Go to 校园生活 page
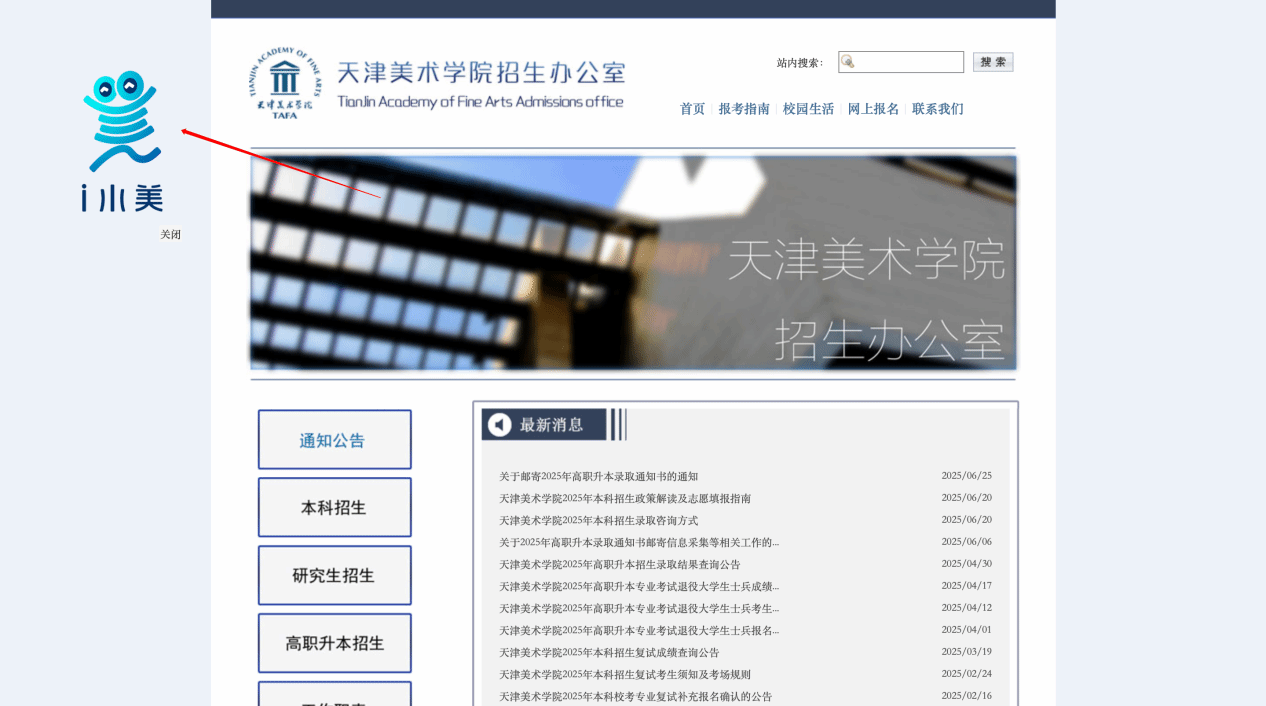Viewport: 1266px width, 706px height. 808,109
